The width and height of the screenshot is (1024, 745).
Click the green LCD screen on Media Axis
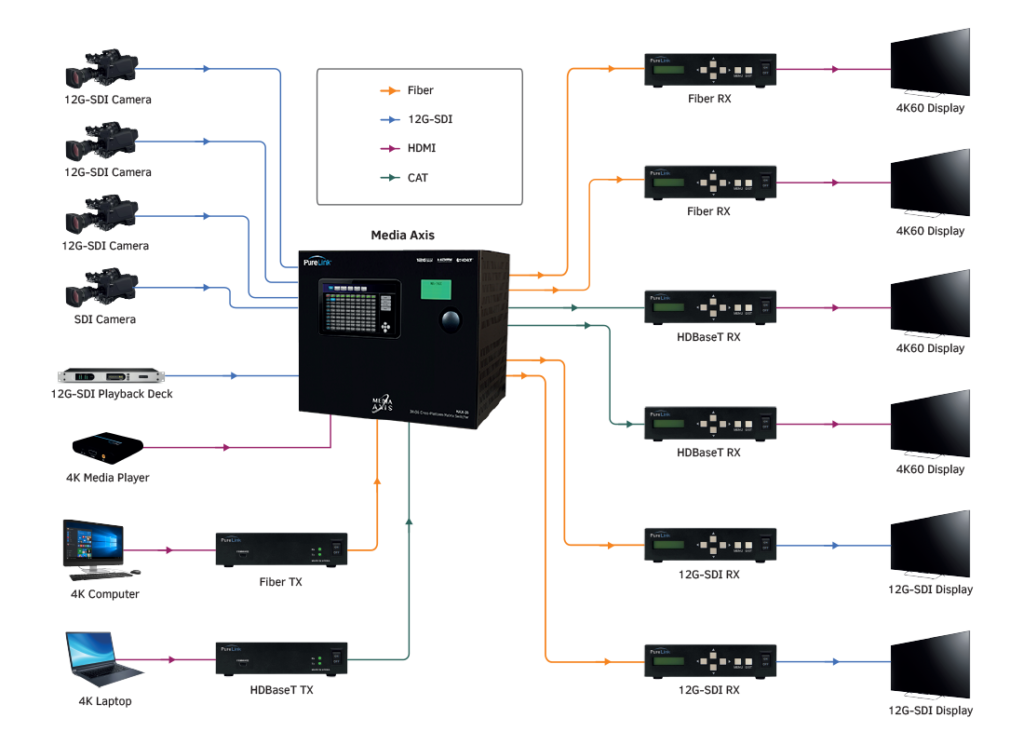[x=435, y=289]
